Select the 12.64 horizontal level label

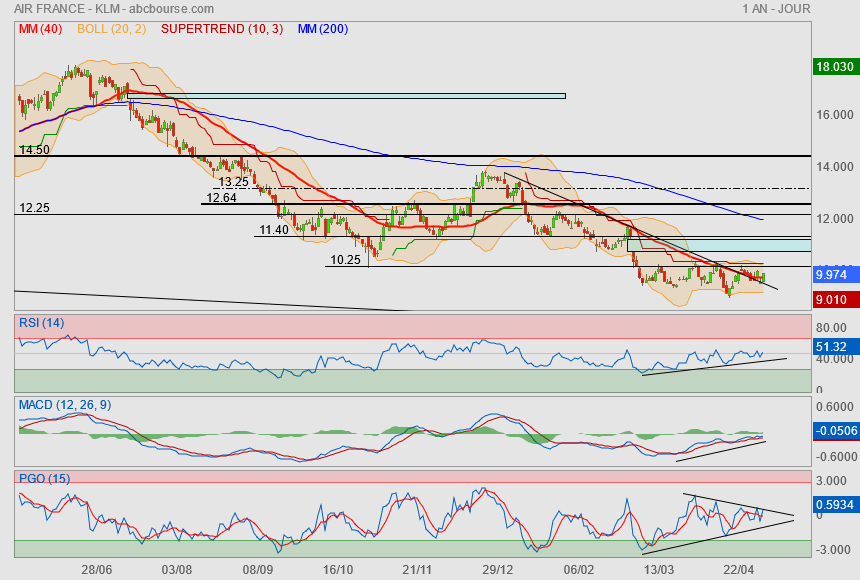click(x=221, y=198)
